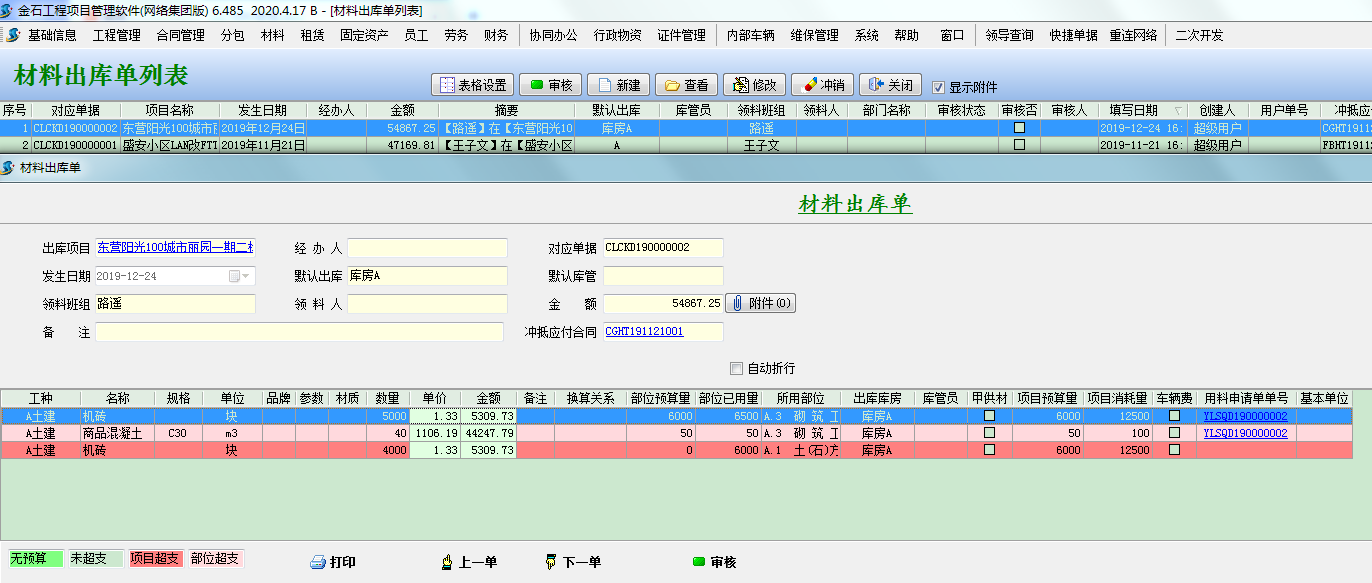Open the 附件(0) attachments button

click(x=760, y=303)
